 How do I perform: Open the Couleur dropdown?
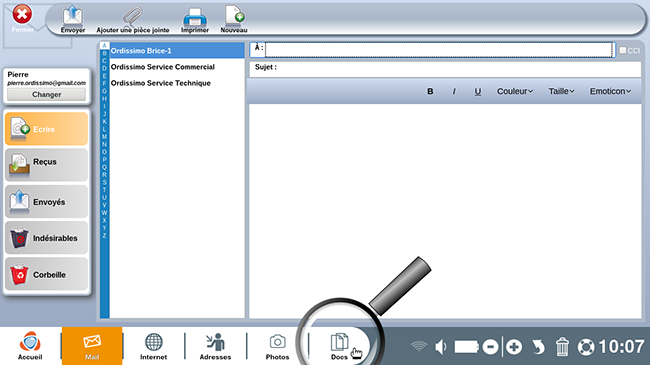point(515,91)
